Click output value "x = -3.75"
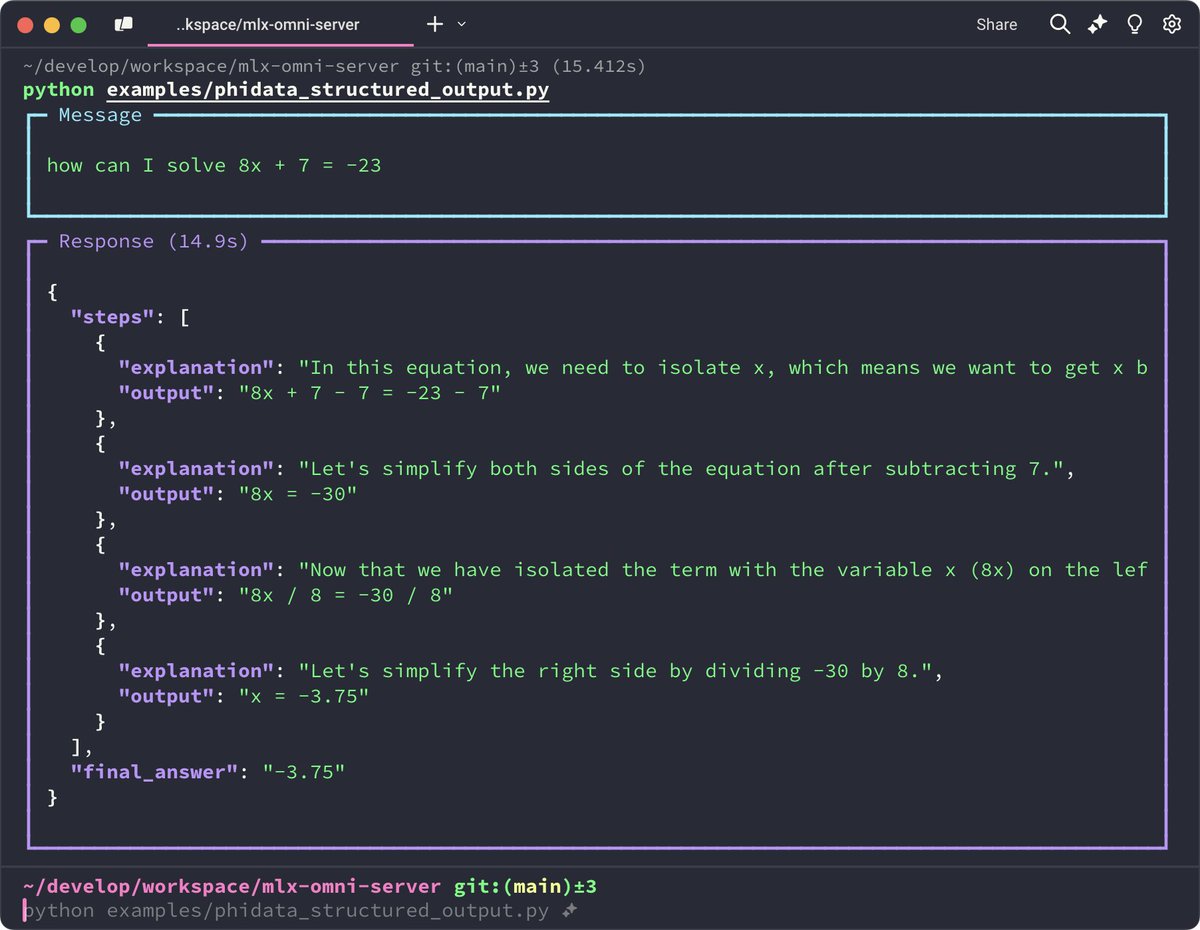The height and width of the screenshot is (930, 1200). (303, 696)
